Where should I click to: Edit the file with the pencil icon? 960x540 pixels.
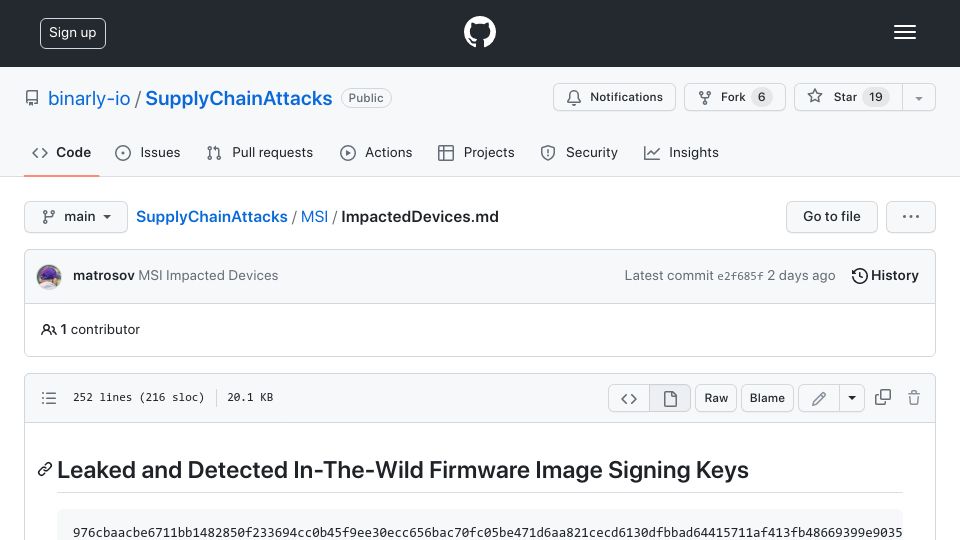pyautogui.click(x=819, y=399)
